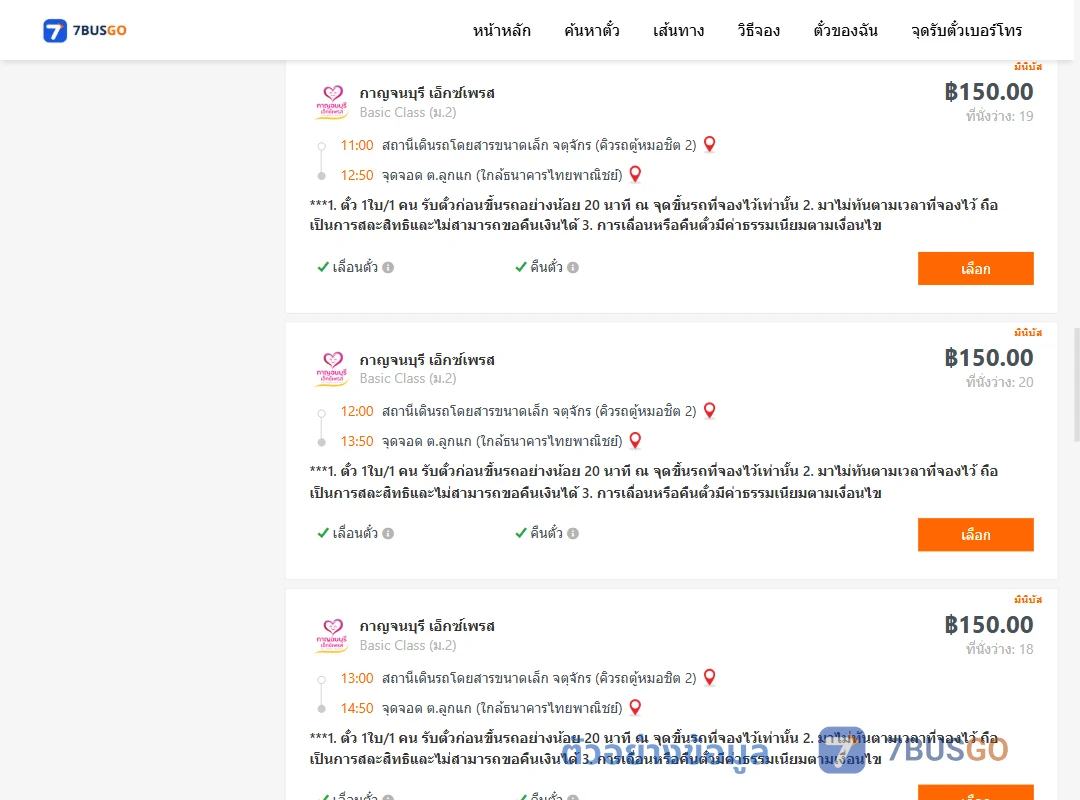1080x800 pixels.
Task: Open map pin for 14:50 arrival stop
Action: [x=635, y=707]
